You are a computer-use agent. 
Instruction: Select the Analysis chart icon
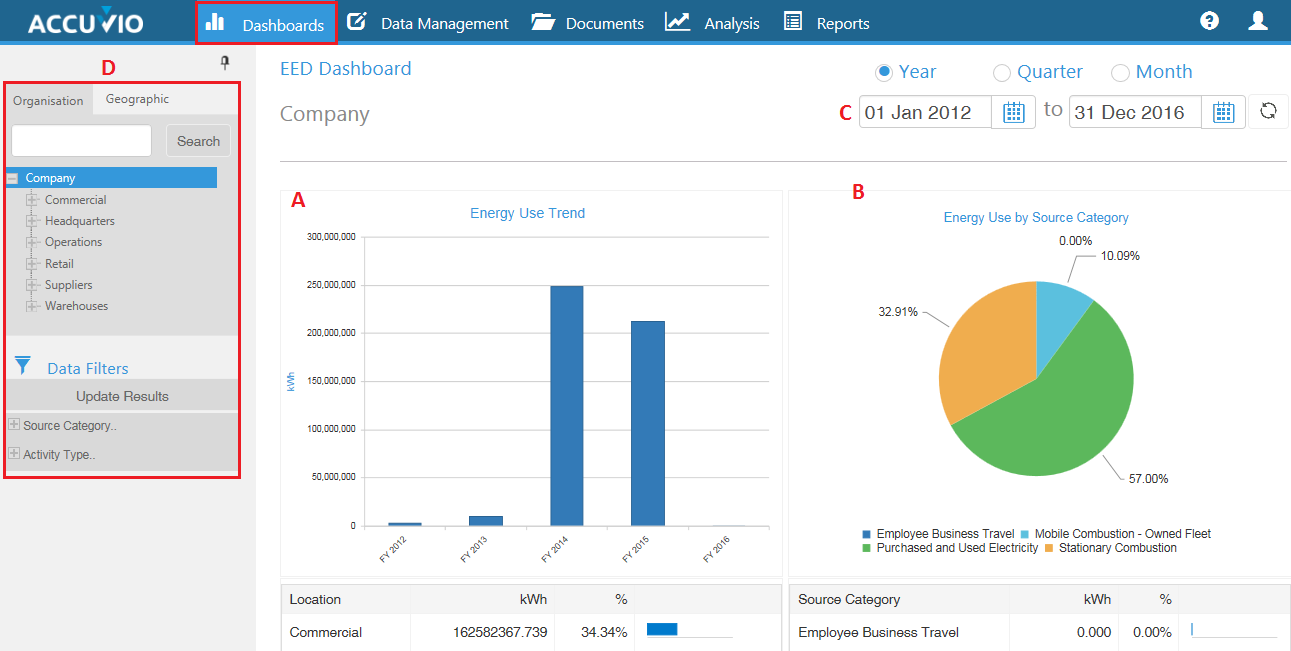(676, 22)
